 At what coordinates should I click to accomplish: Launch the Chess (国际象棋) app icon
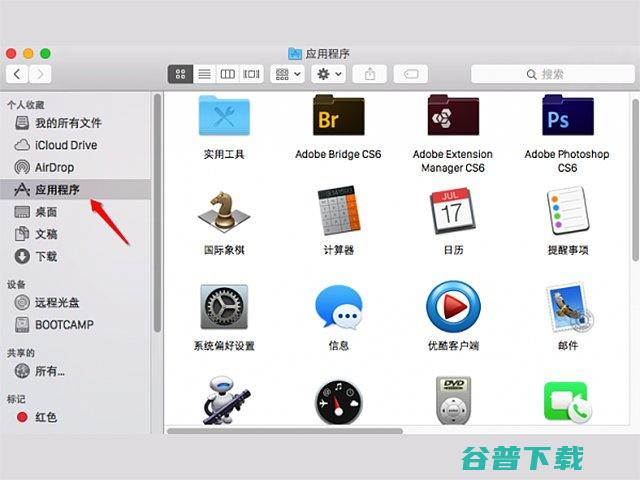tap(224, 214)
